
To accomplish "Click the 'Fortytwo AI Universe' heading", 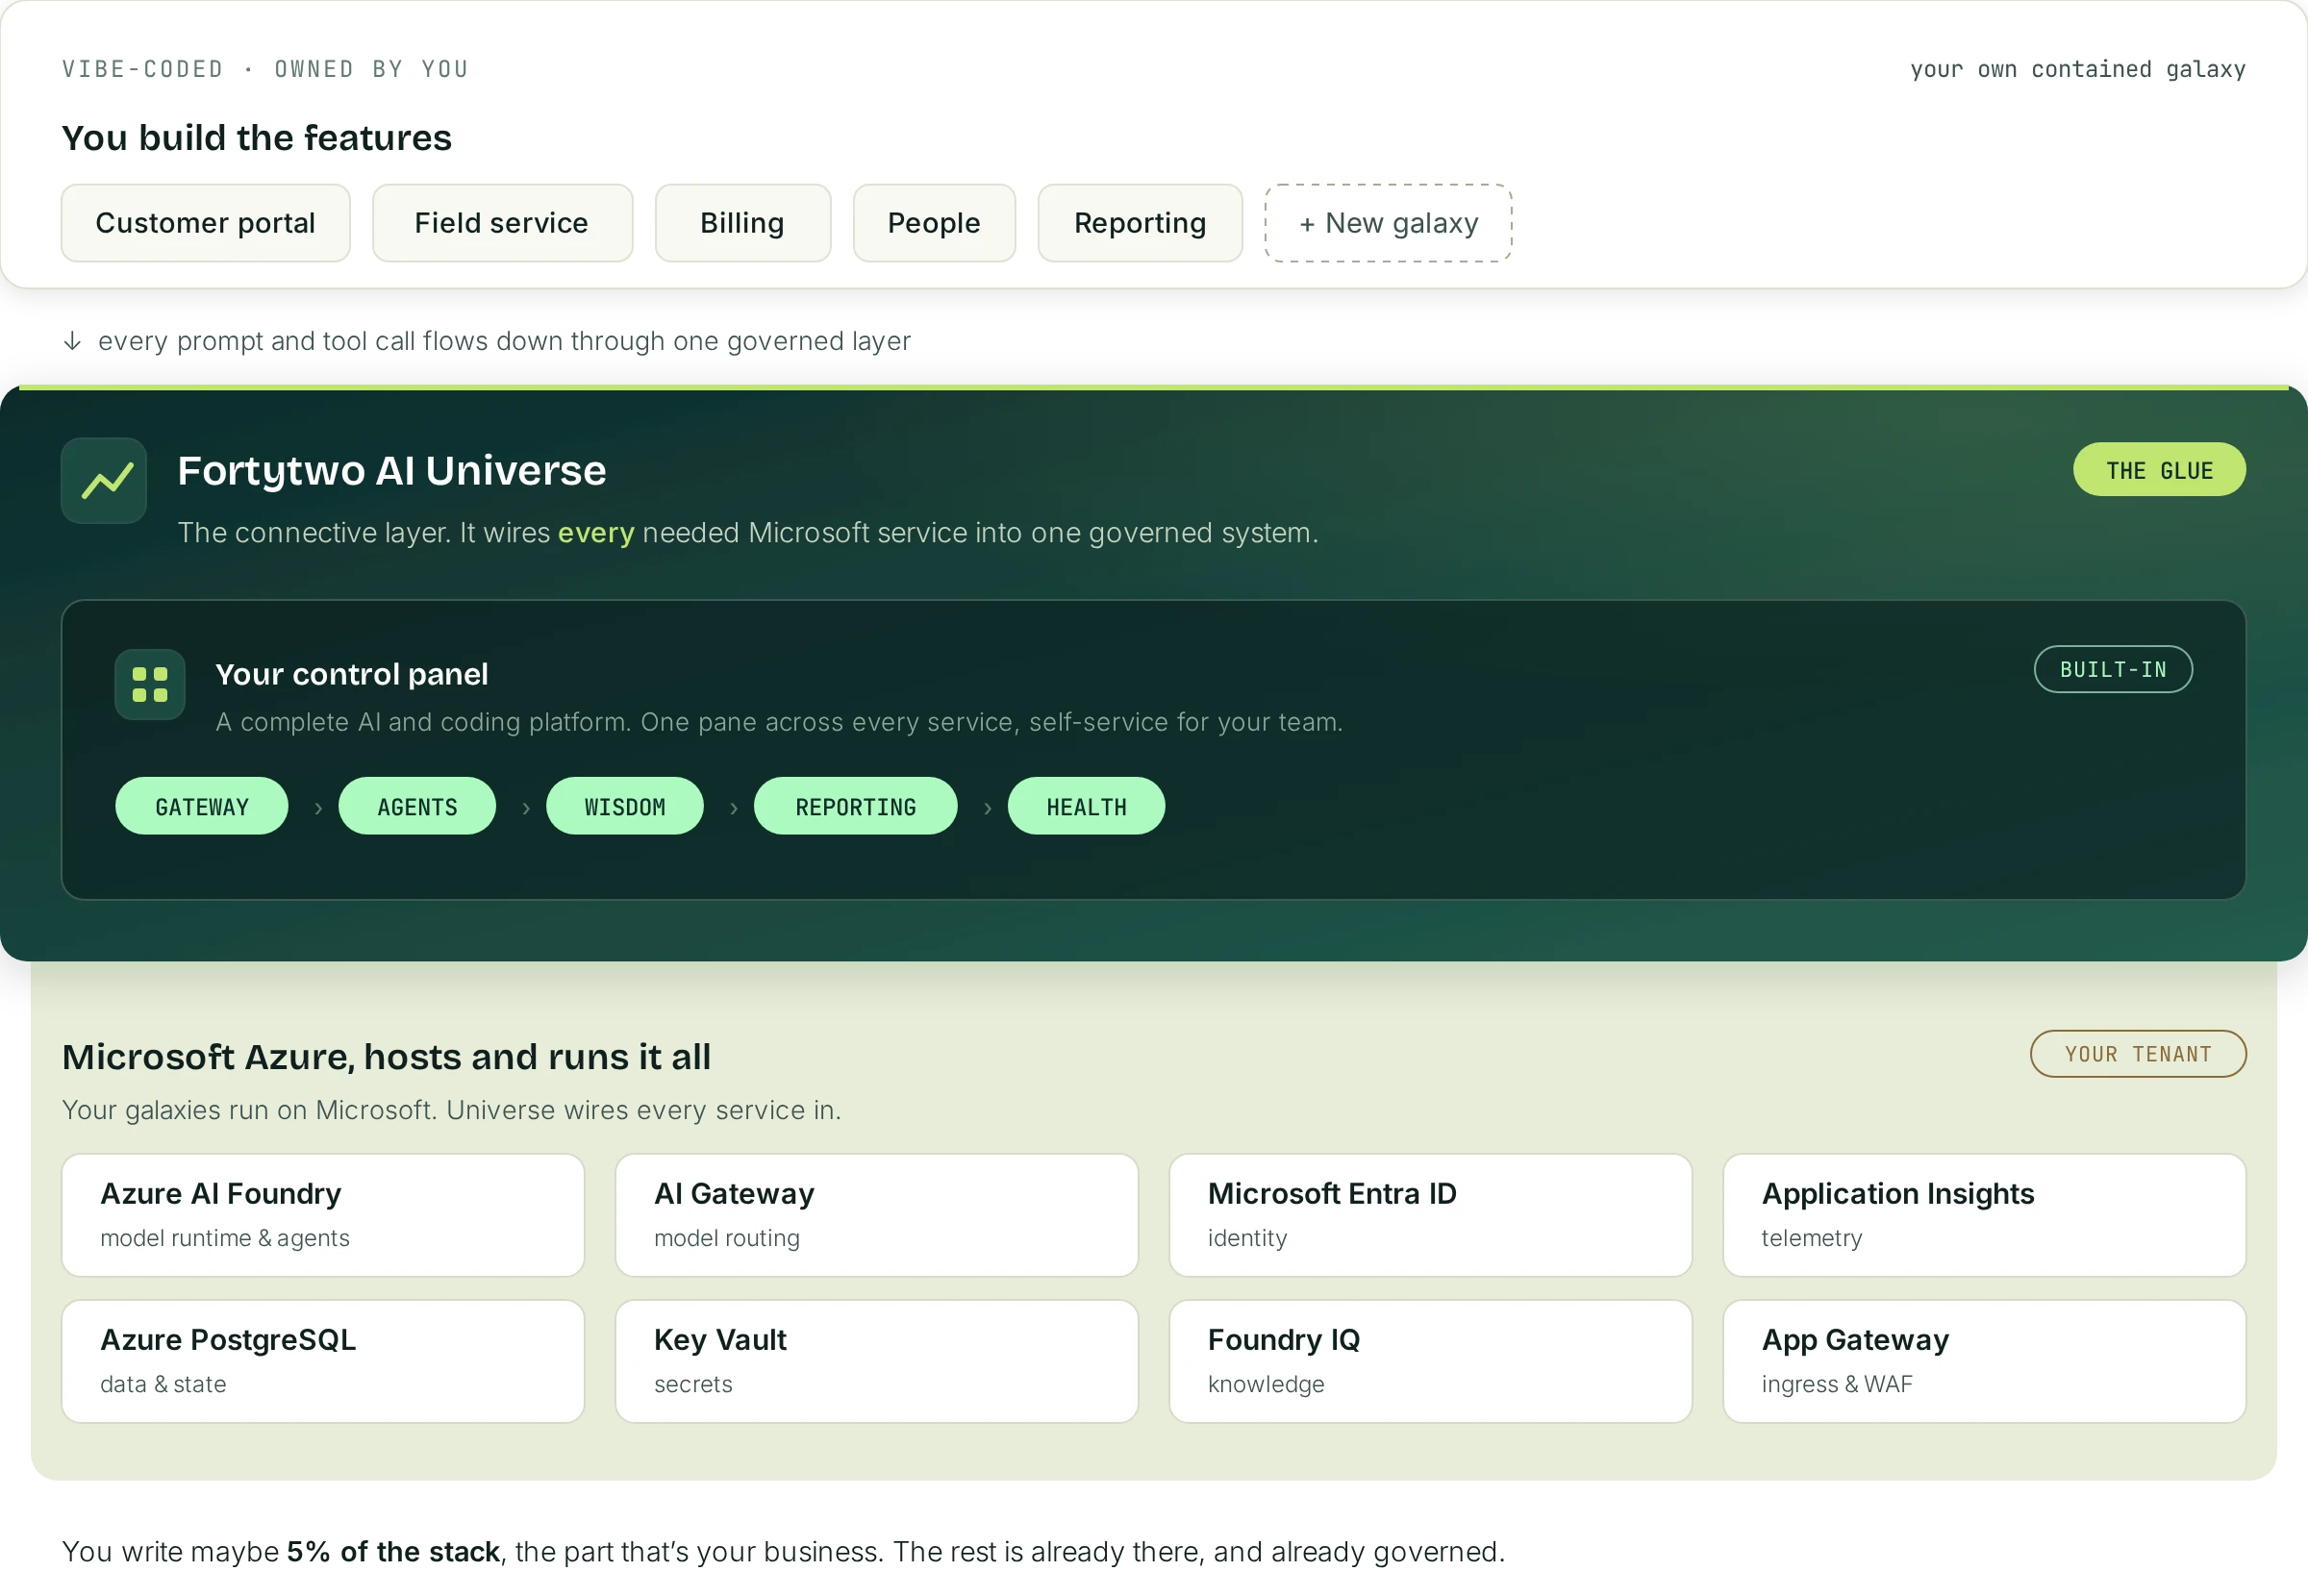I will (392, 471).
